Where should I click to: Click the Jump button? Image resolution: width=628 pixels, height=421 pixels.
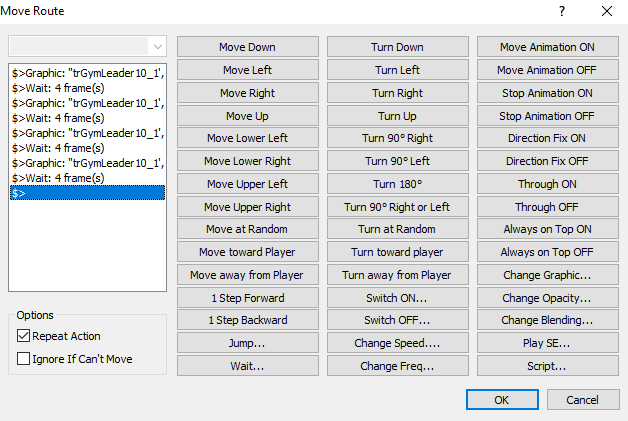pyautogui.click(x=248, y=343)
